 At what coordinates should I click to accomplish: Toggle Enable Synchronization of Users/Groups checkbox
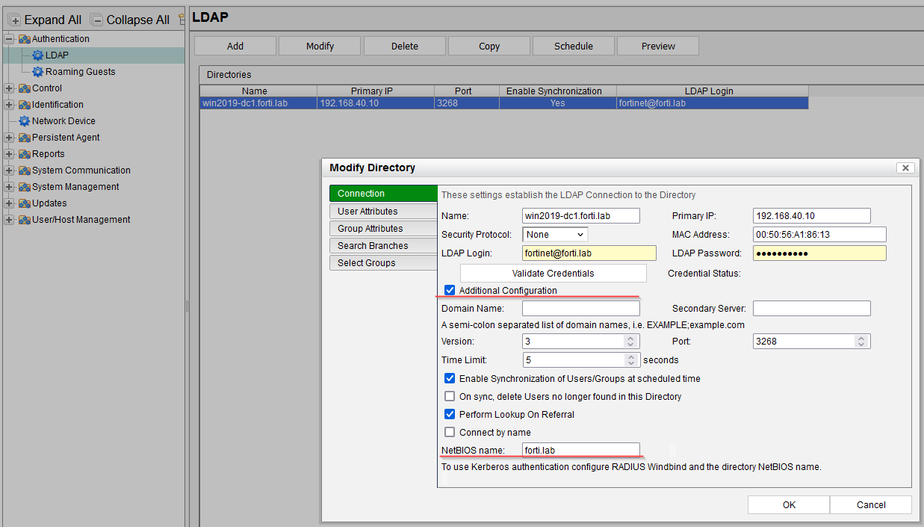tap(450, 378)
